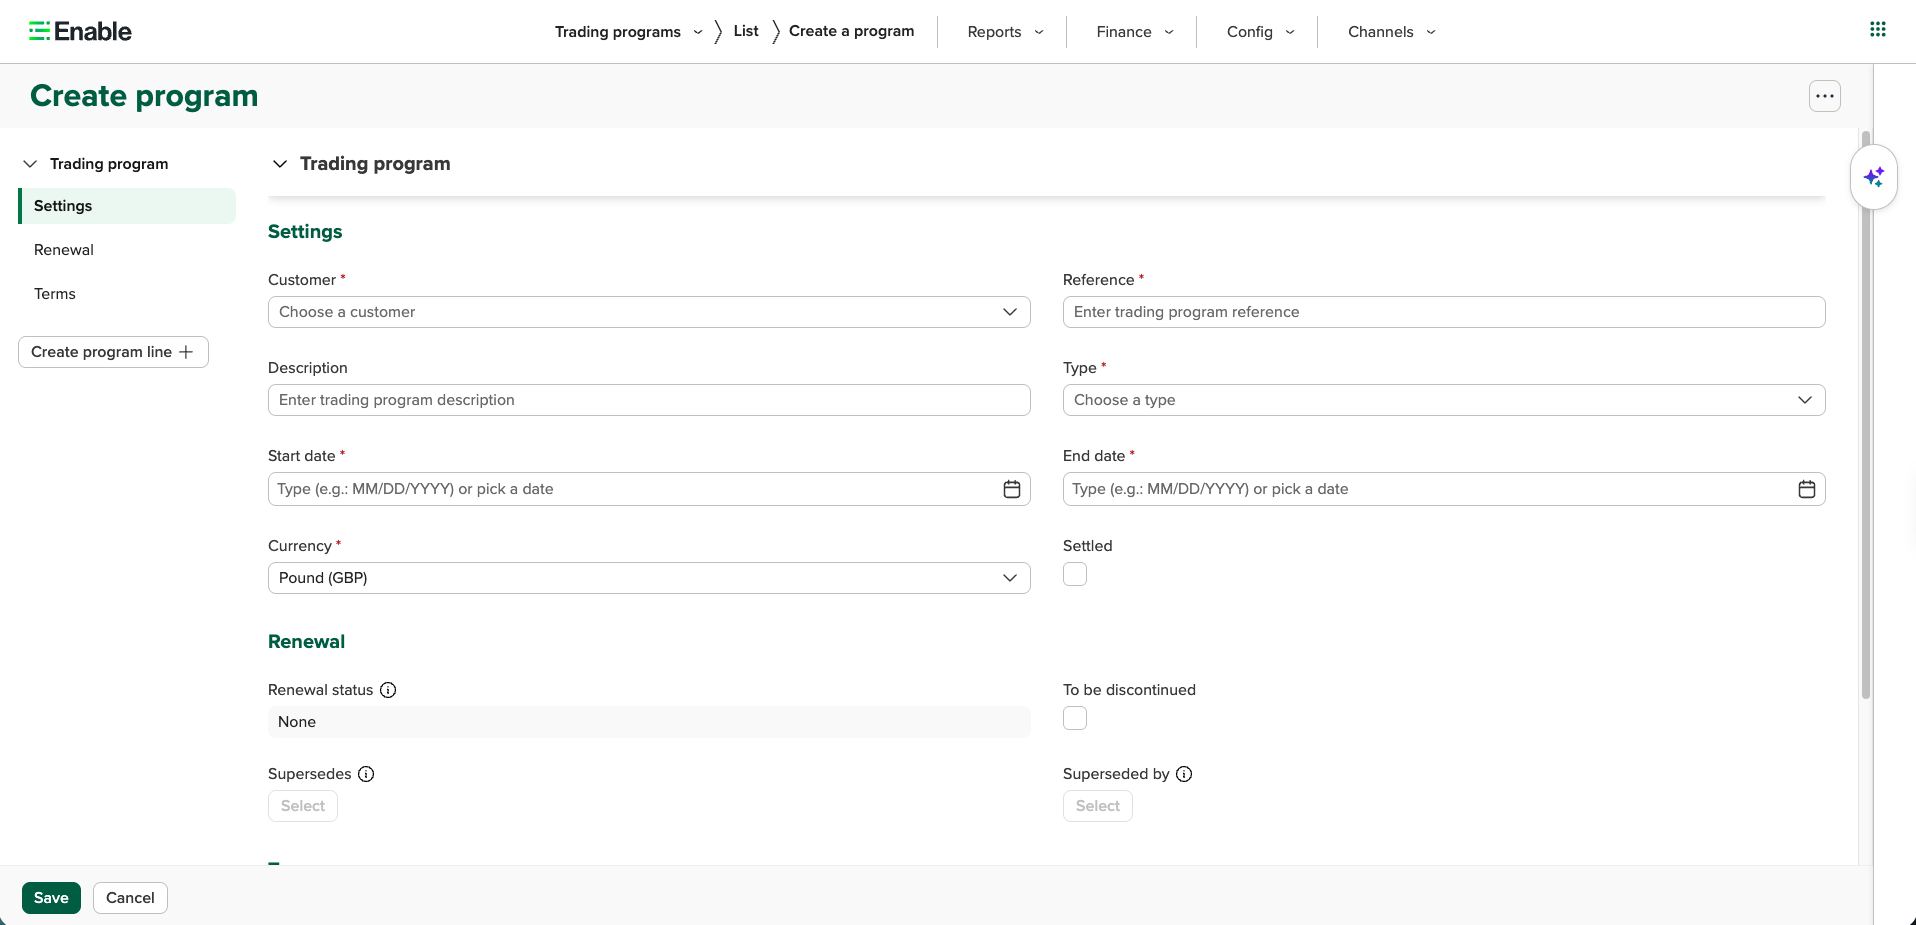The height and width of the screenshot is (925, 1916).
Task: Go to List breadcrumb
Action: coord(746,31)
